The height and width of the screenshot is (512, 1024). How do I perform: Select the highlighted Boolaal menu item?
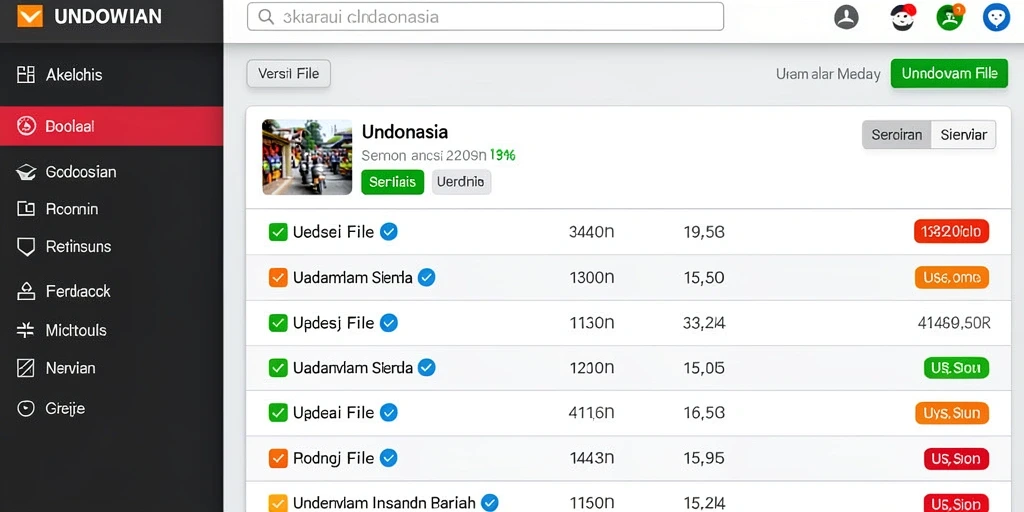click(111, 126)
